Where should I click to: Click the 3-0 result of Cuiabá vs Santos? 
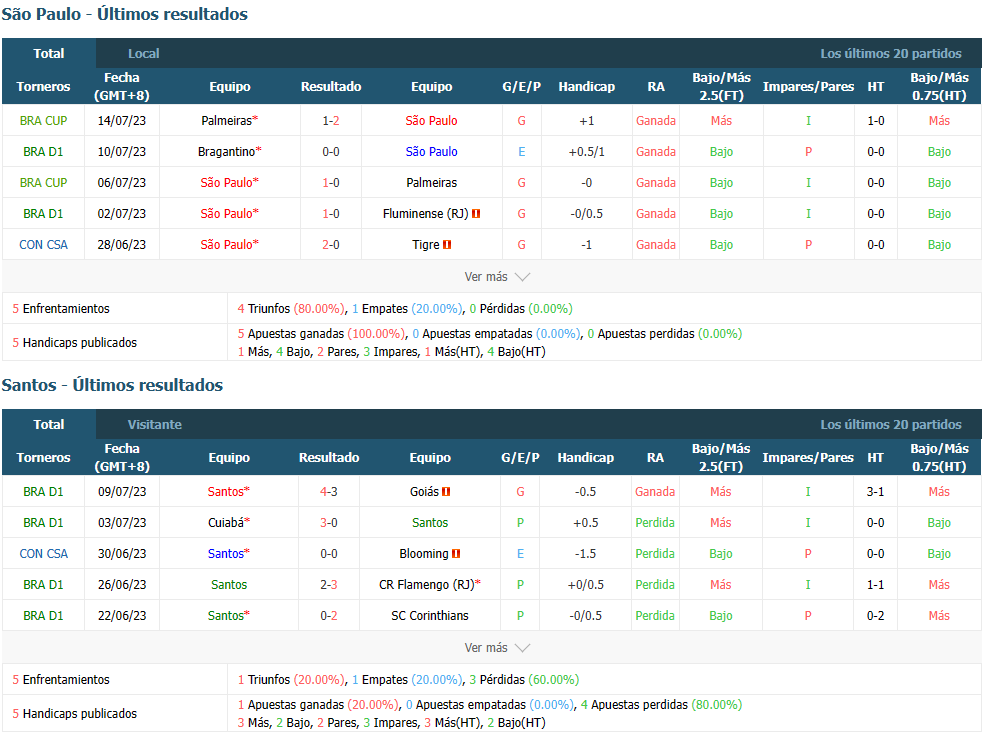pos(329,522)
